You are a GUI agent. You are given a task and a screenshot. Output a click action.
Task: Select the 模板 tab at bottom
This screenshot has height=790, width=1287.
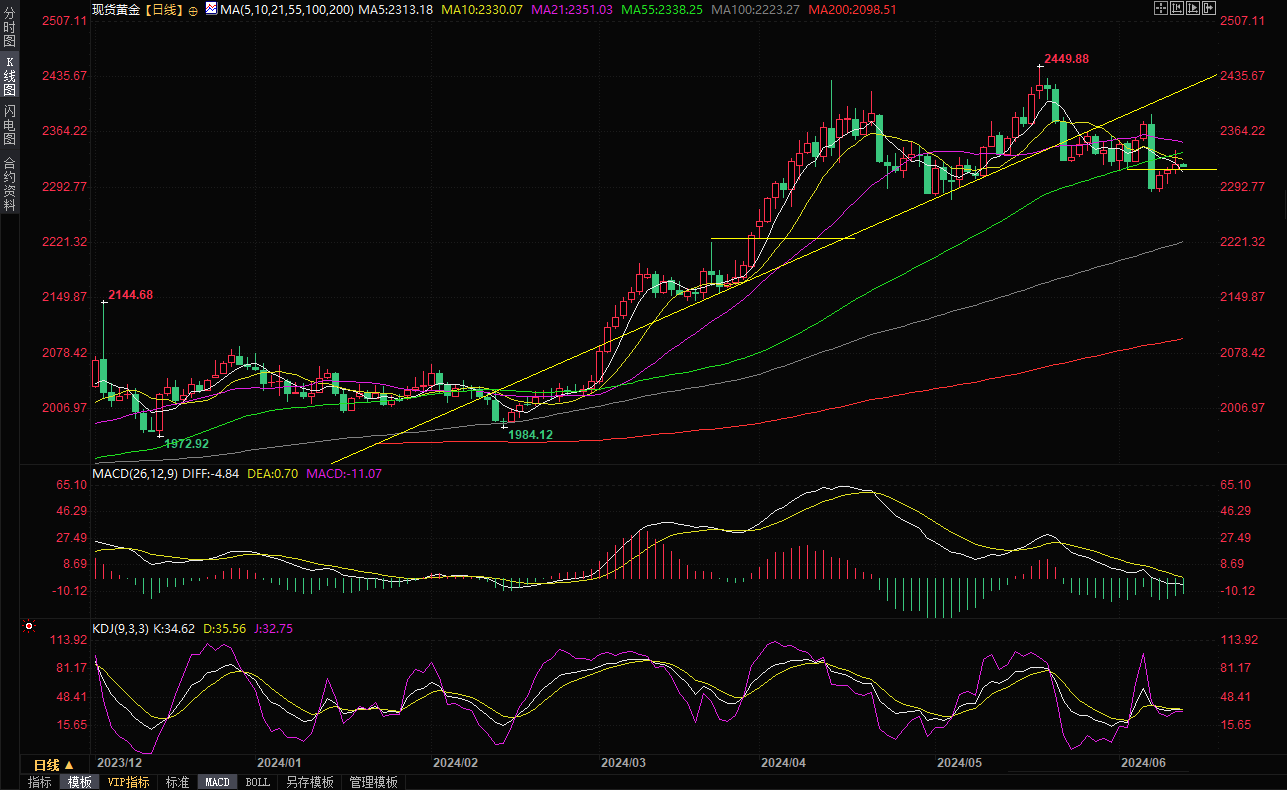[x=79, y=782]
